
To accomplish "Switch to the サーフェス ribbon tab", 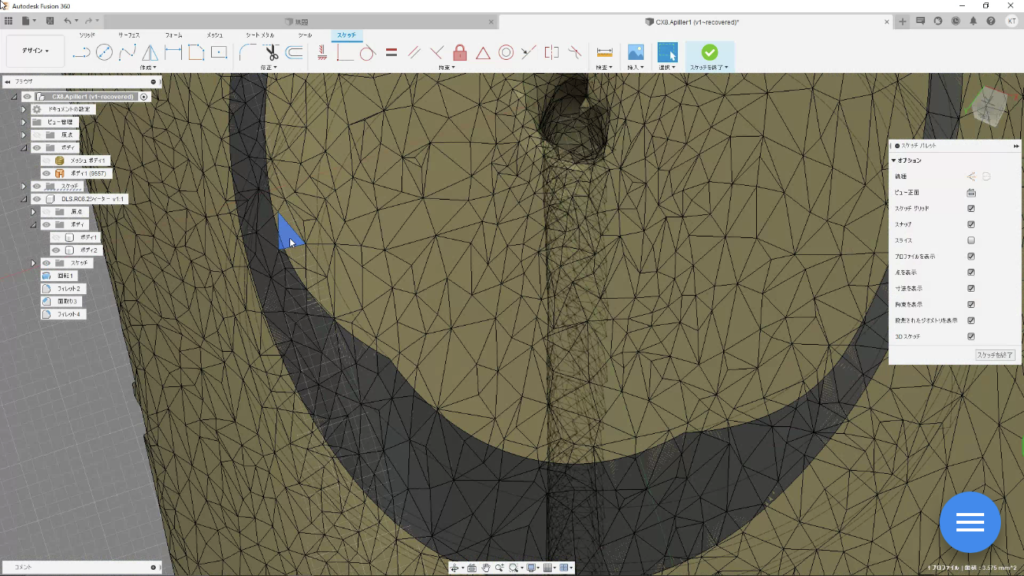I will click(130, 35).
